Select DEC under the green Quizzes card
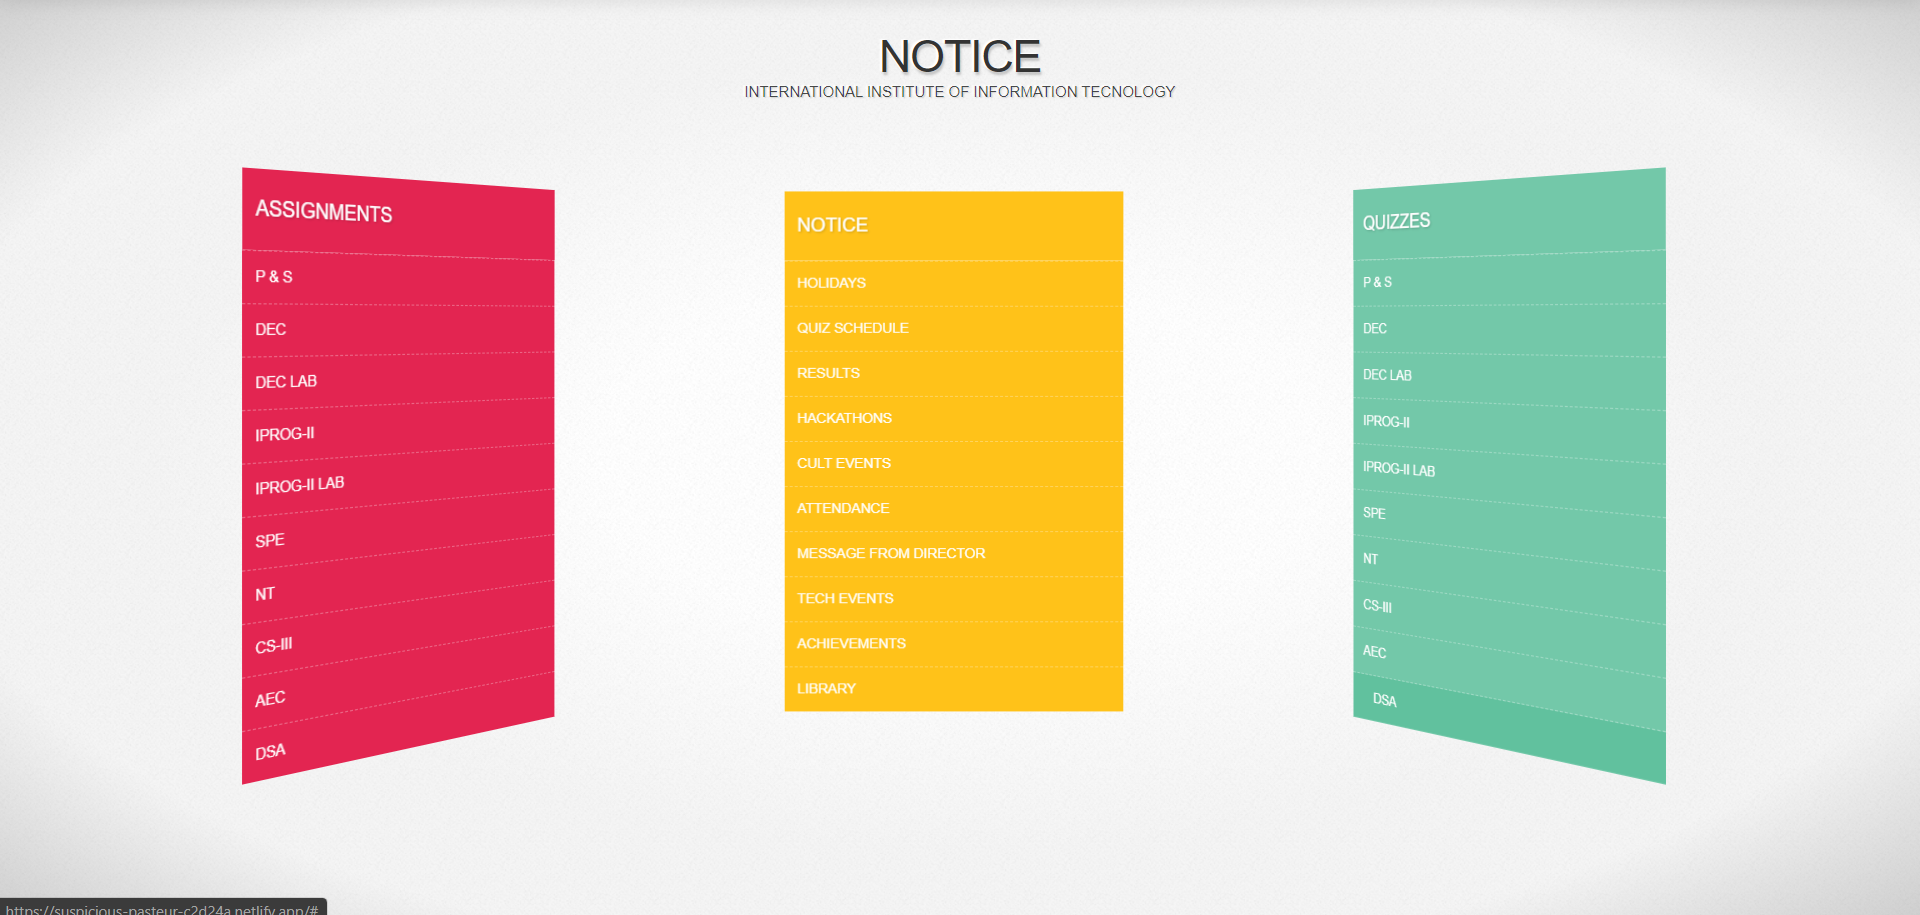This screenshot has width=1920, height=915. point(1509,330)
